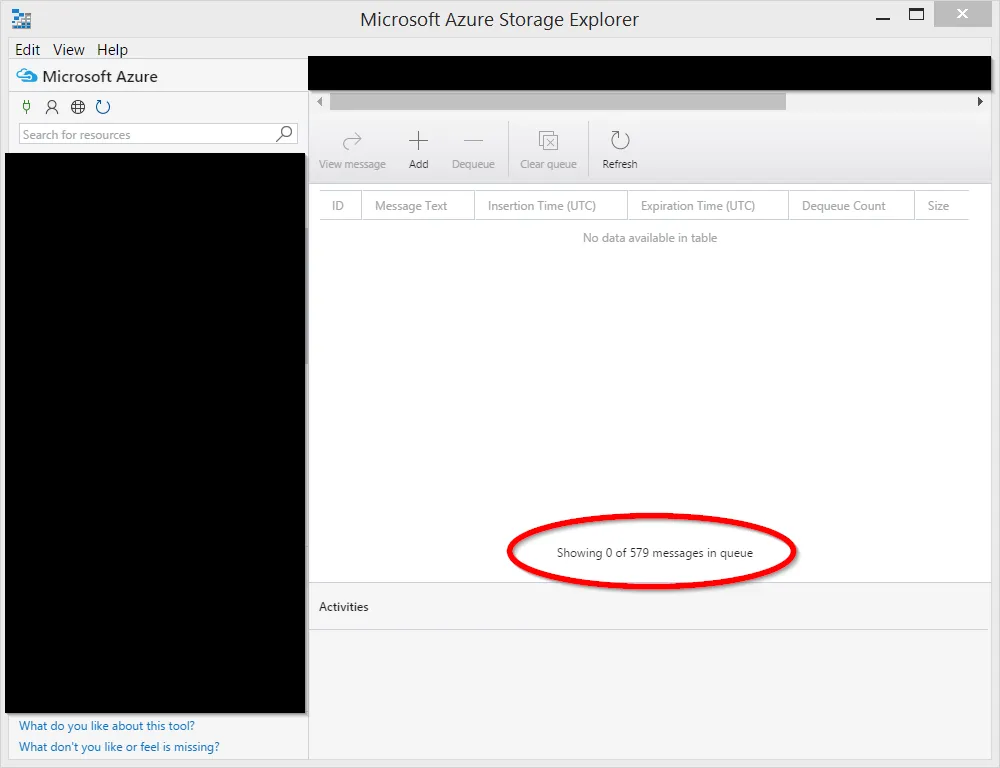Refresh the resource tree using the blue arrow

click(x=103, y=107)
